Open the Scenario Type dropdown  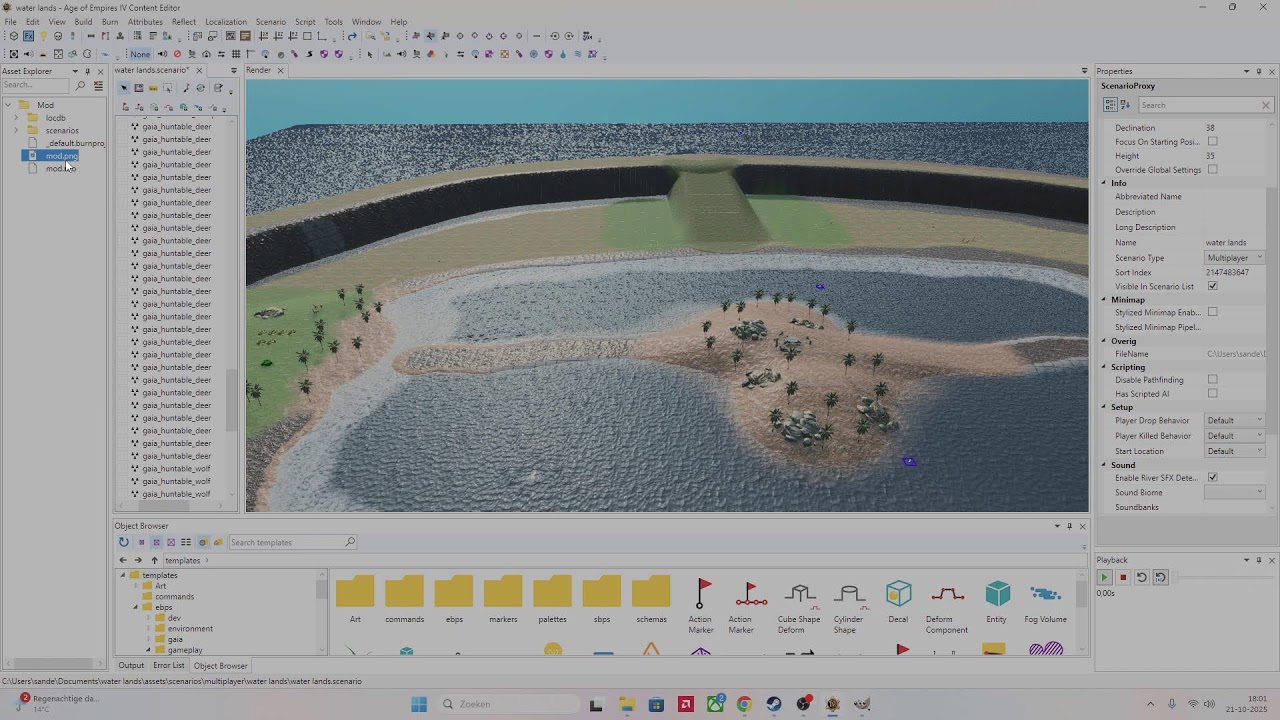click(1234, 258)
